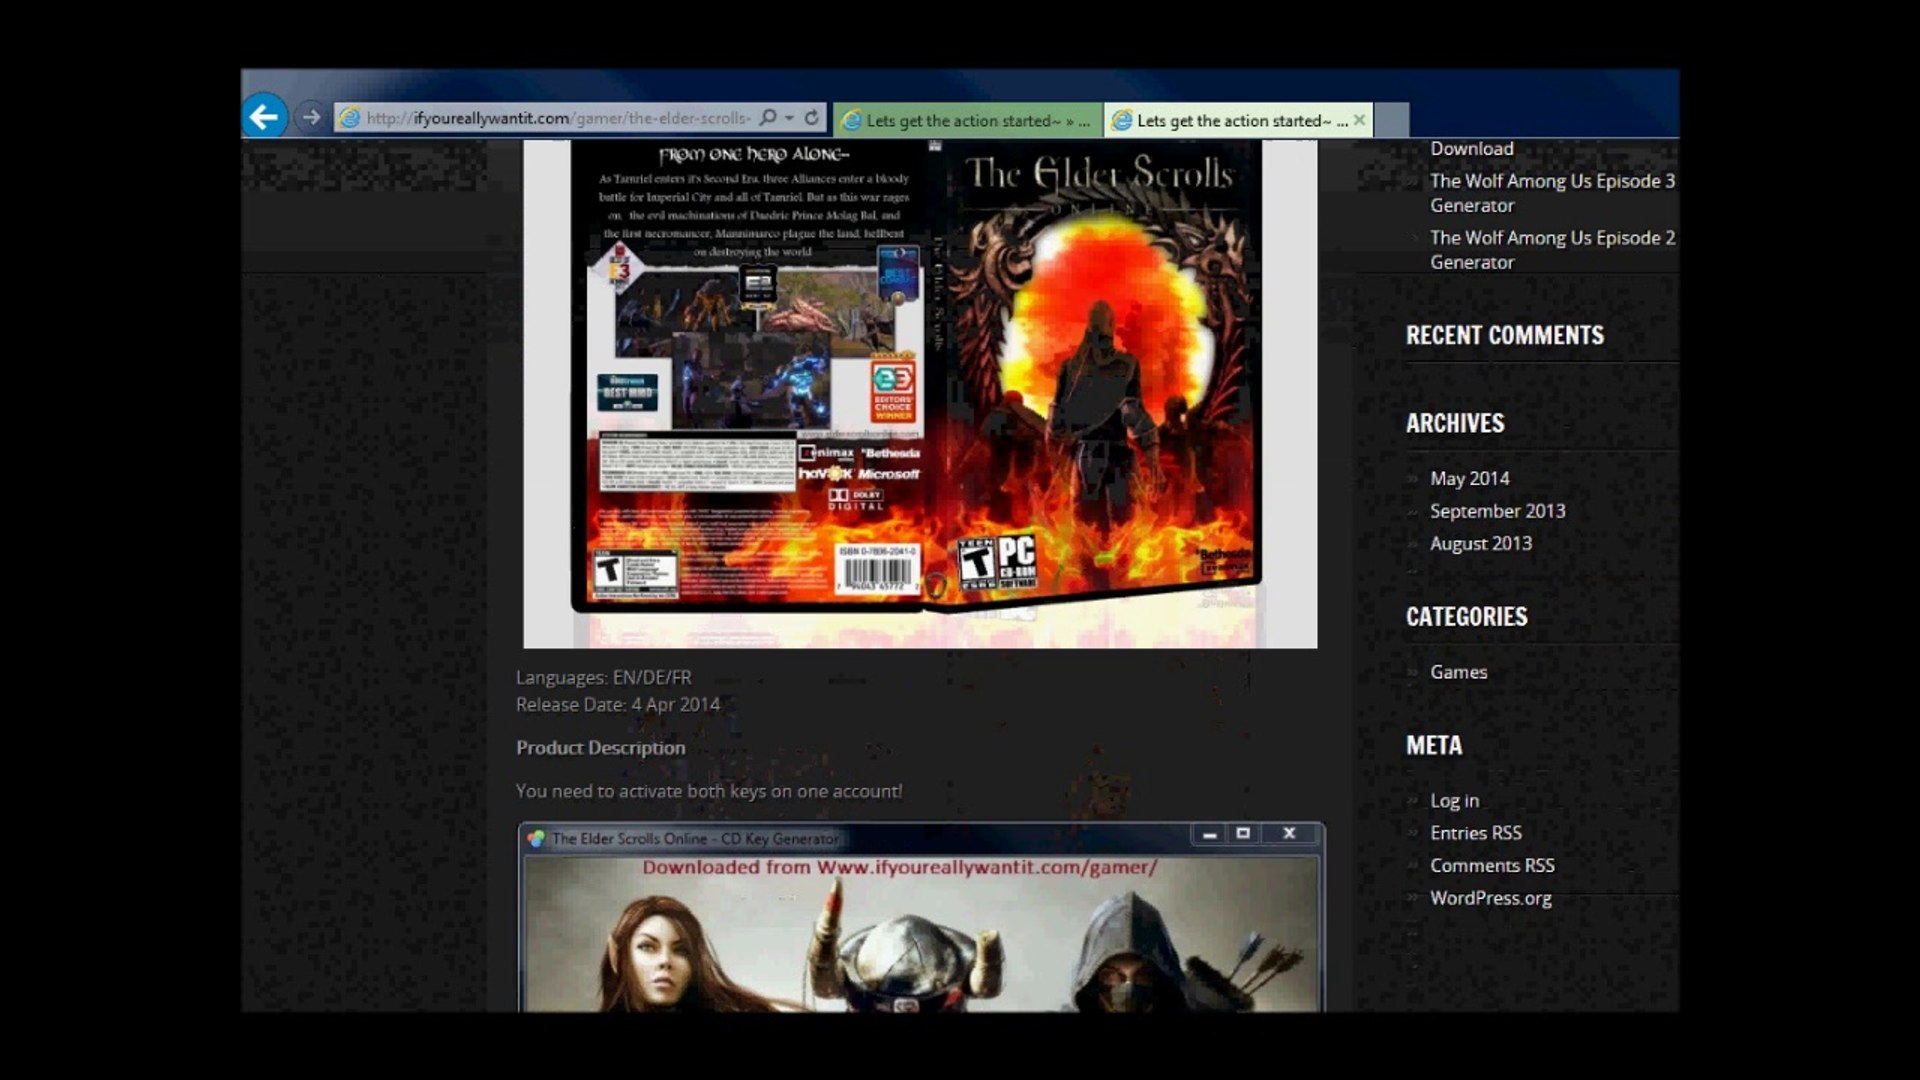Click the search magnifier icon in address bar
Viewport: 1920px width, 1080px height.
coord(768,118)
